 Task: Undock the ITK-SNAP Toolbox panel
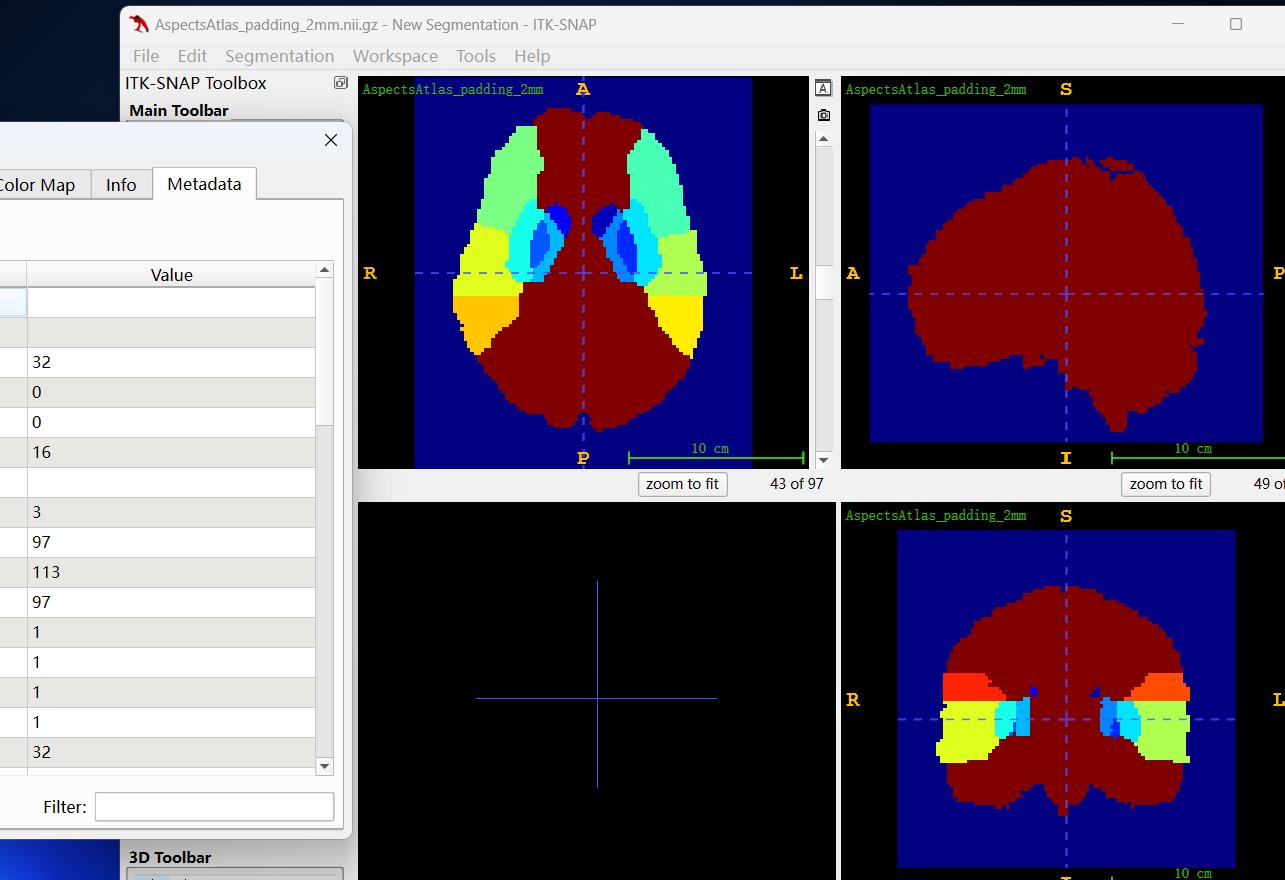[341, 83]
